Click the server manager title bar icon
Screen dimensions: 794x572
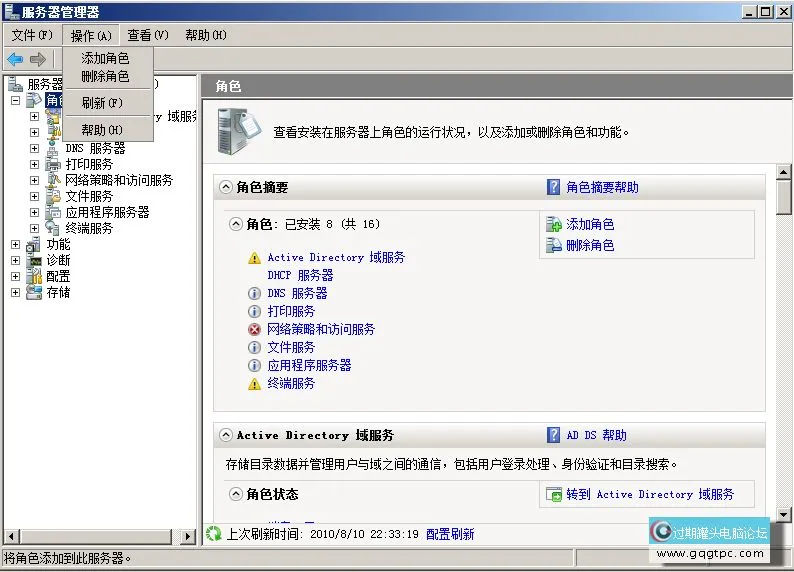[x=11, y=11]
